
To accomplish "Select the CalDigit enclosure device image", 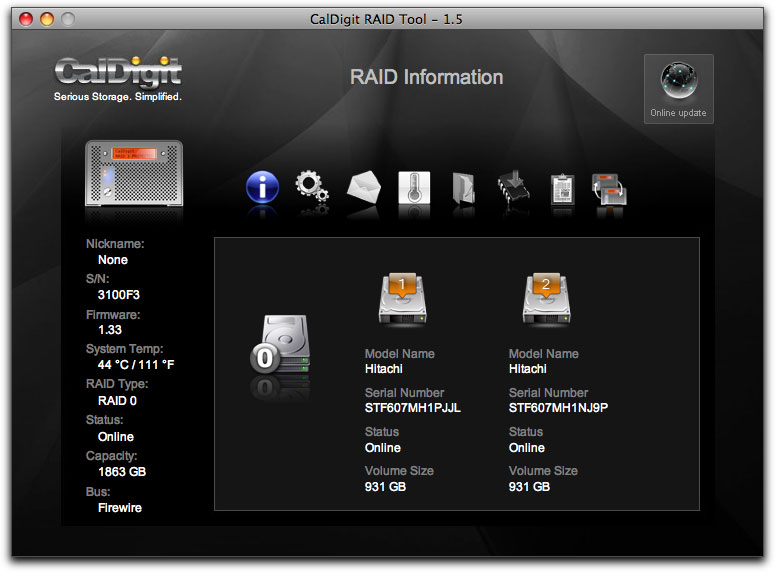I will tap(134, 173).
